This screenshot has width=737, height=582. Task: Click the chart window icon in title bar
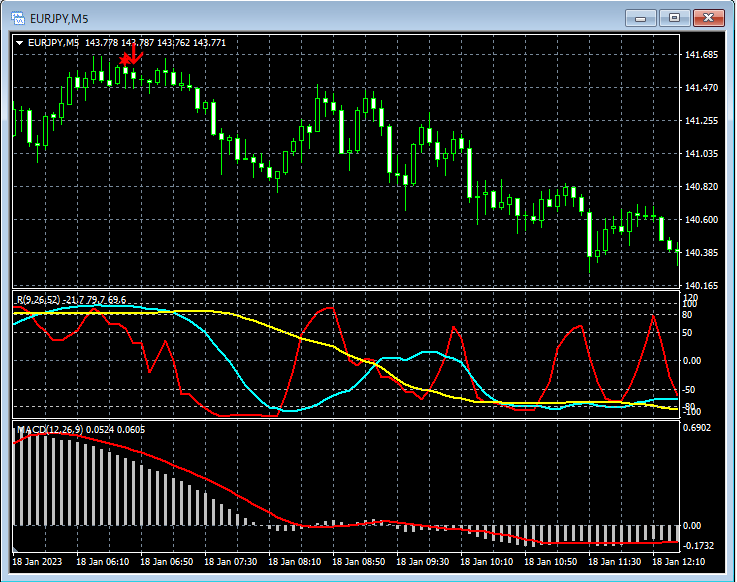click(17, 18)
